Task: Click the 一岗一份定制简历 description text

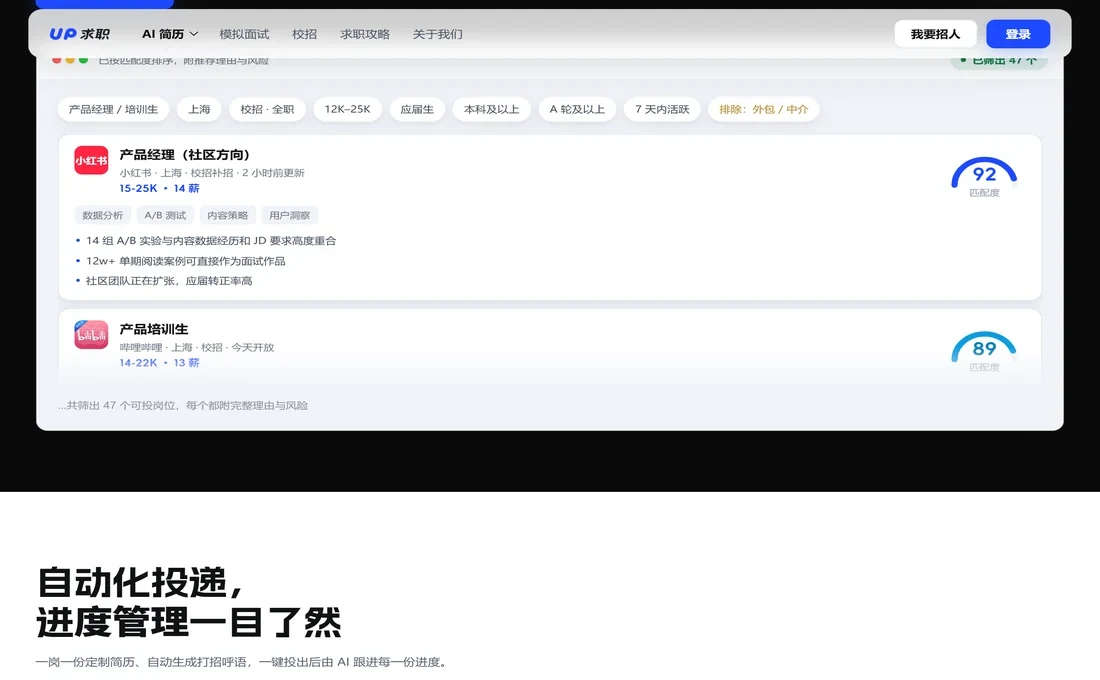Action: 242,662
